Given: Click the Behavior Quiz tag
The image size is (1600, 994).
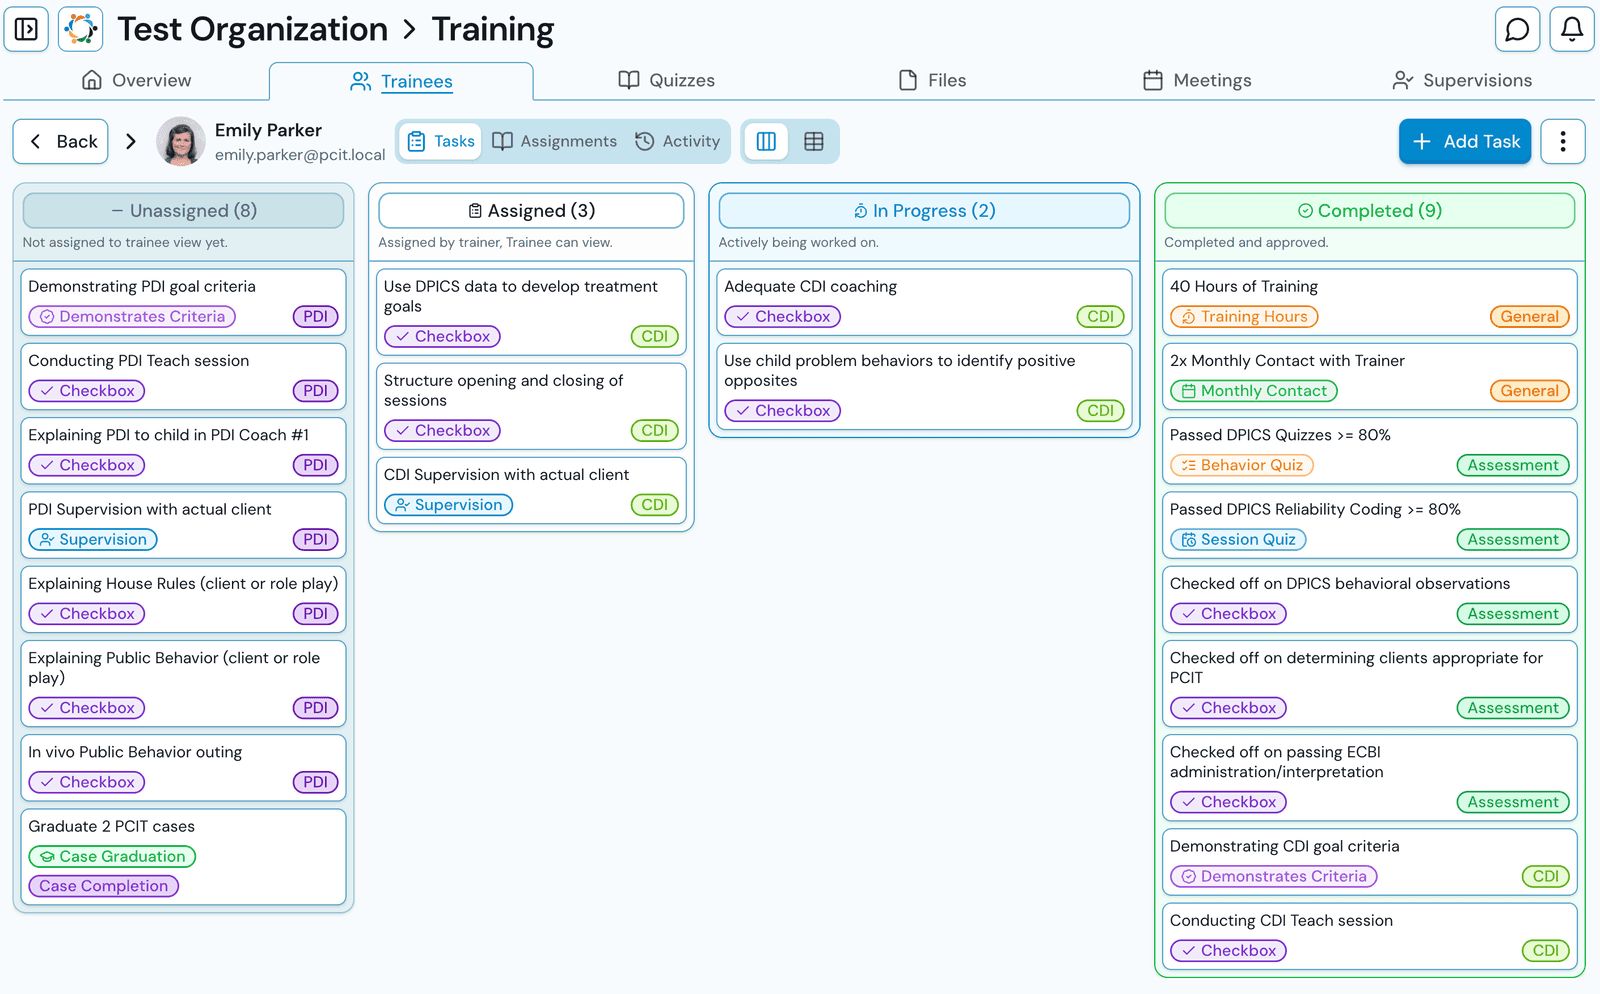Looking at the screenshot, I should pos(1242,465).
